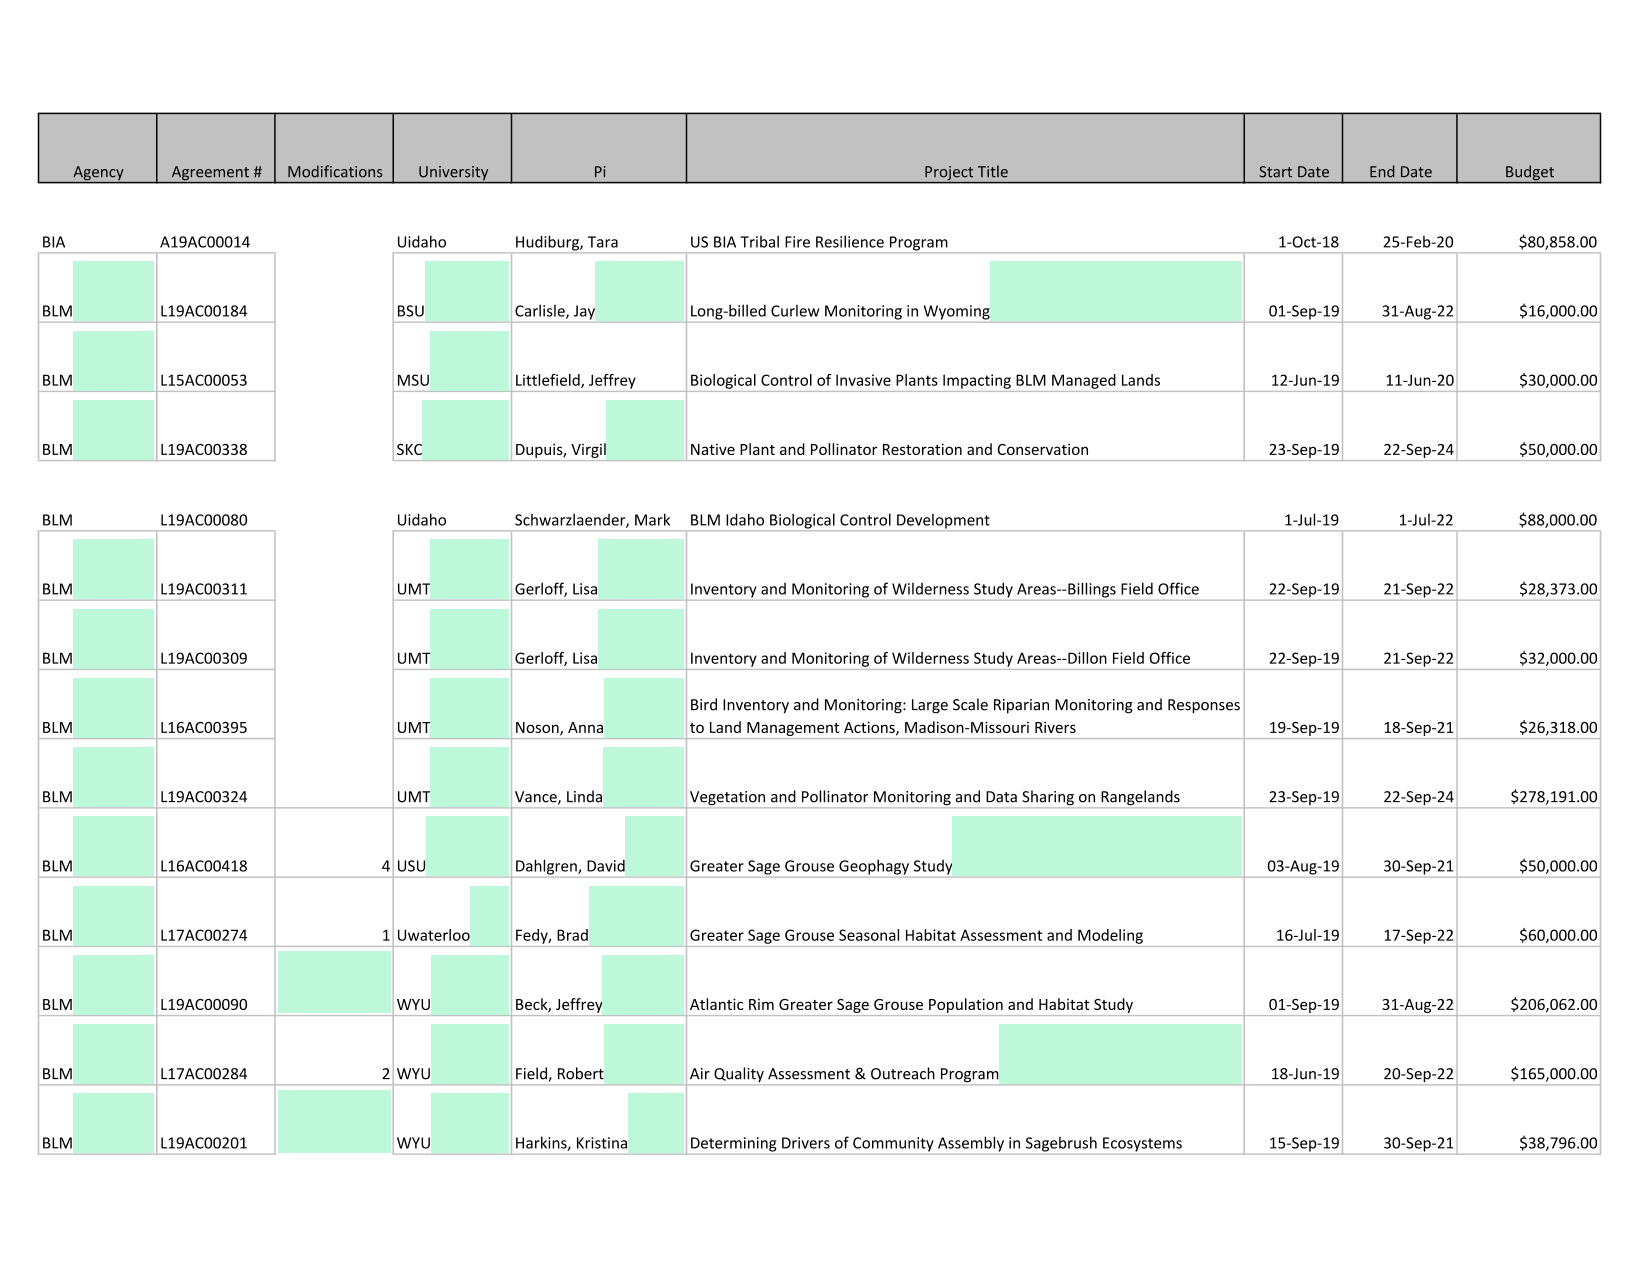Select agreement number L19AC00080
1649x1274 pixels.
[203, 520]
